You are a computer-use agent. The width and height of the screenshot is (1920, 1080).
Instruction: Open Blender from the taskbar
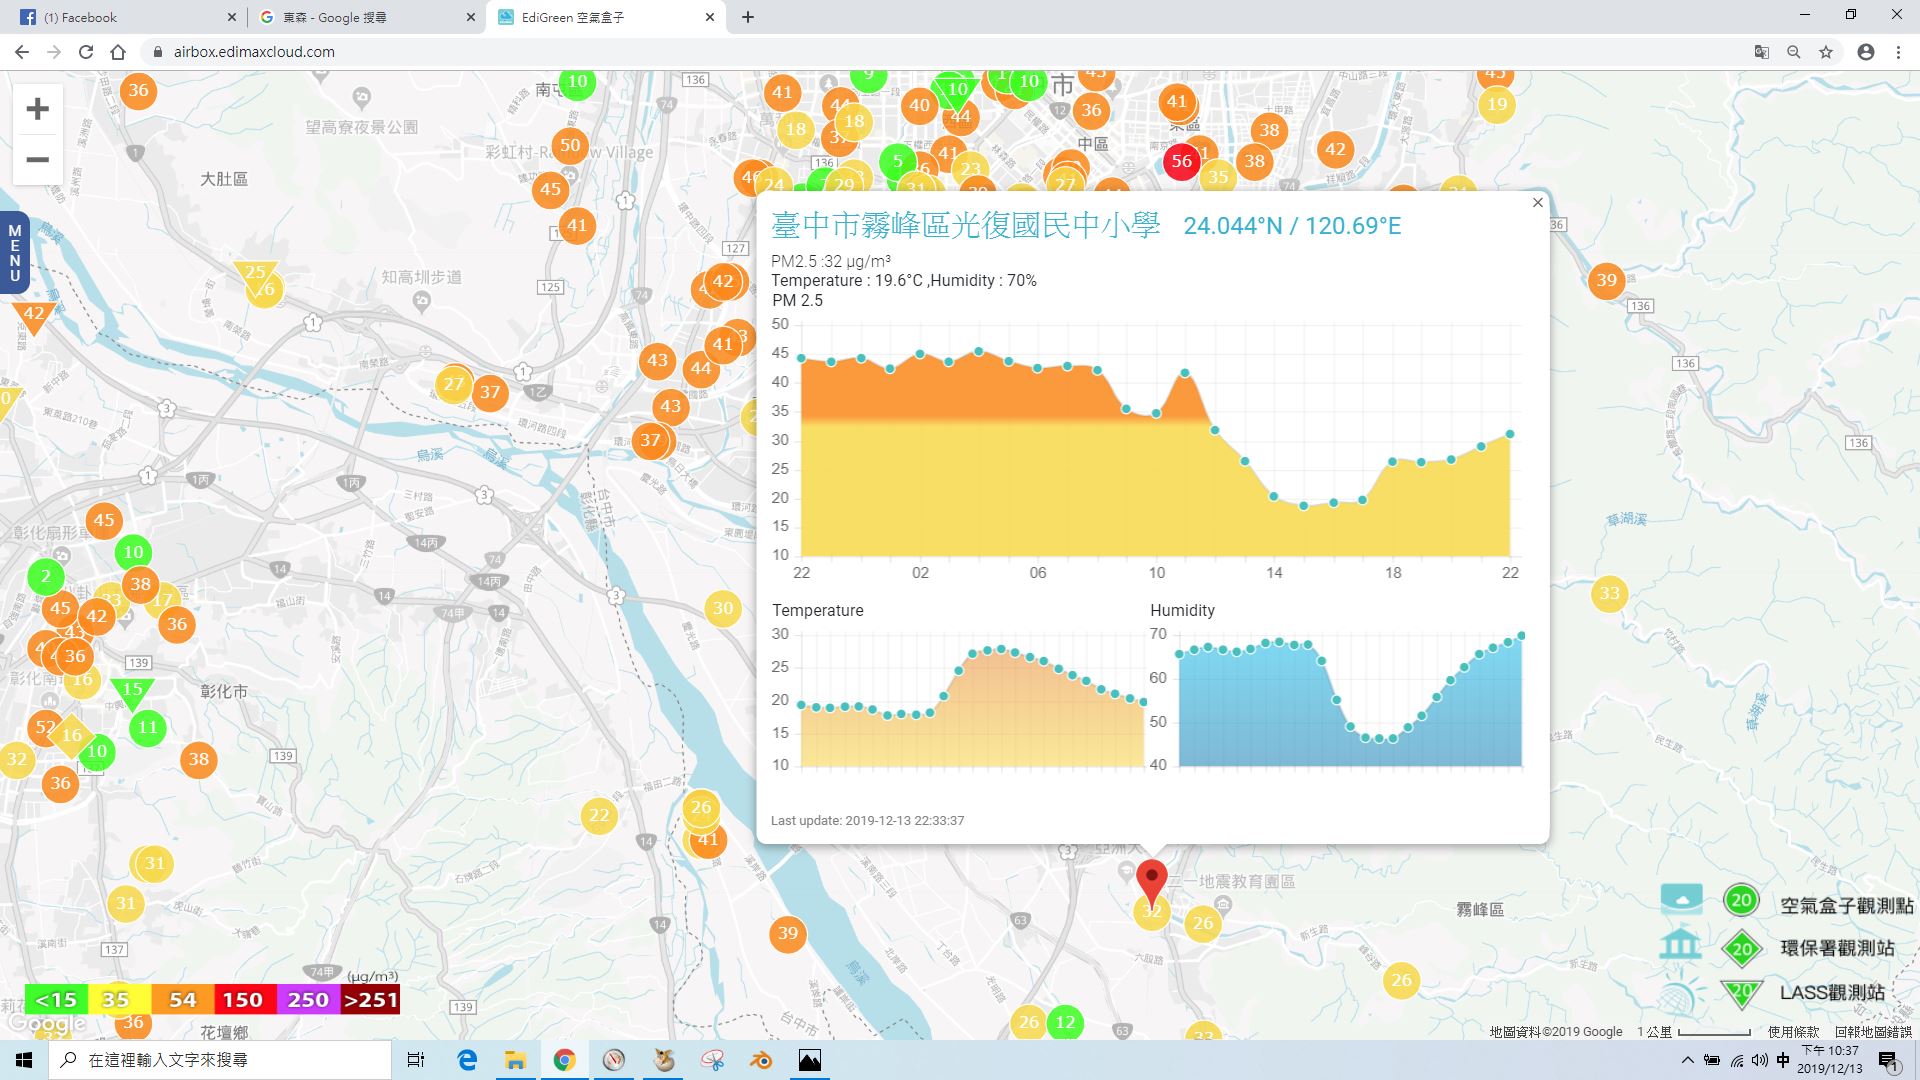[x=761, y=1060]
